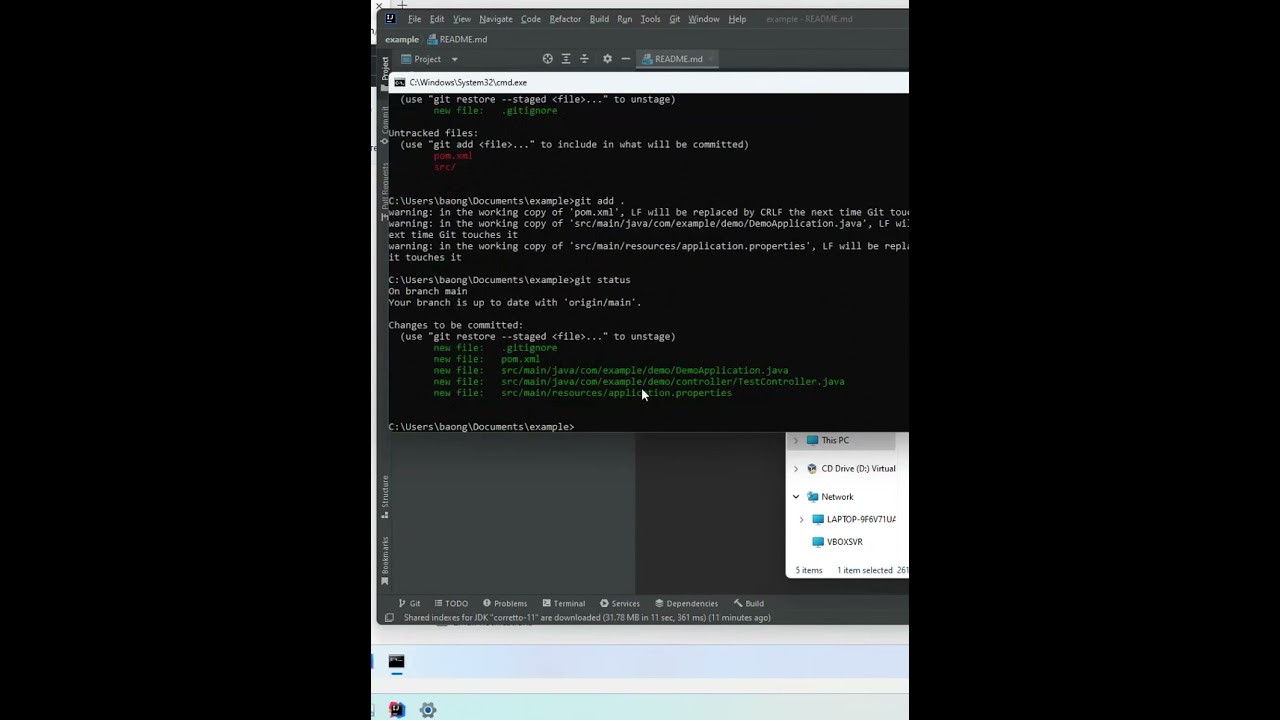Image resolution: width=1280 pixels, height=720 pixels.
Task: Open the Problems tool window
Action: coord(505,603)
